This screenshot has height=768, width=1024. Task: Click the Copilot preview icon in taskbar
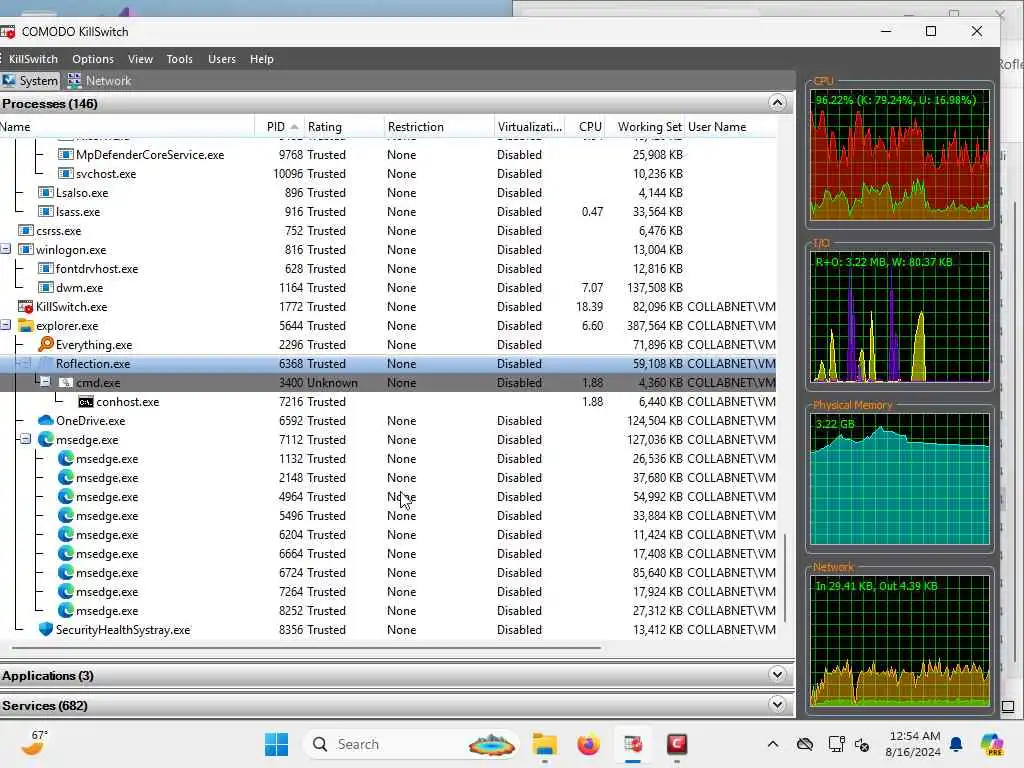(x=992, y=744)
